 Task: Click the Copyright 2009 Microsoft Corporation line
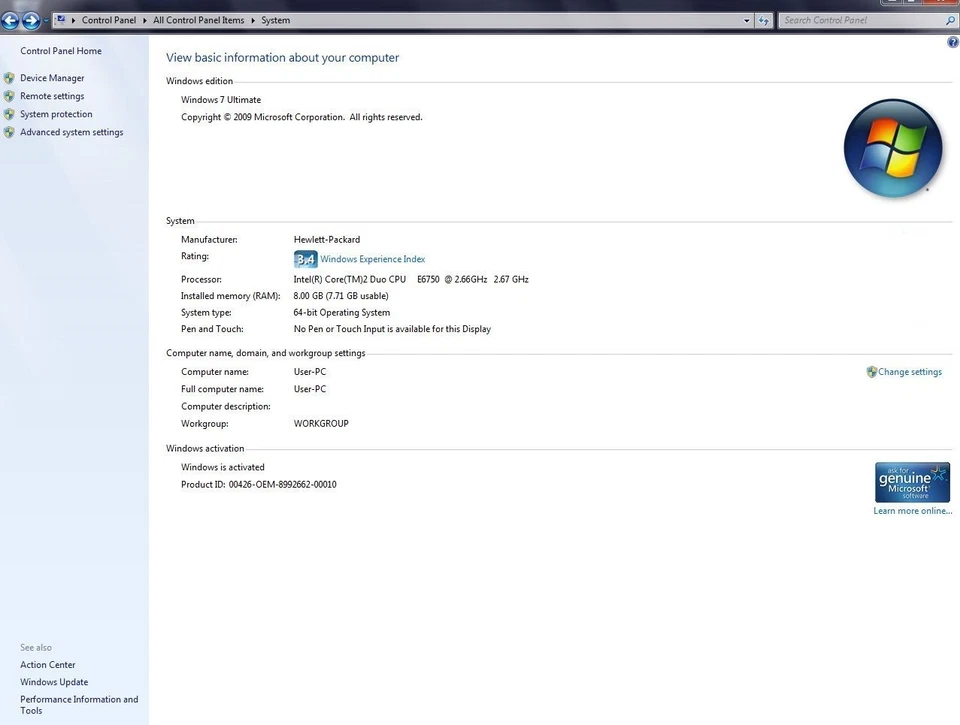pos(301,117)
